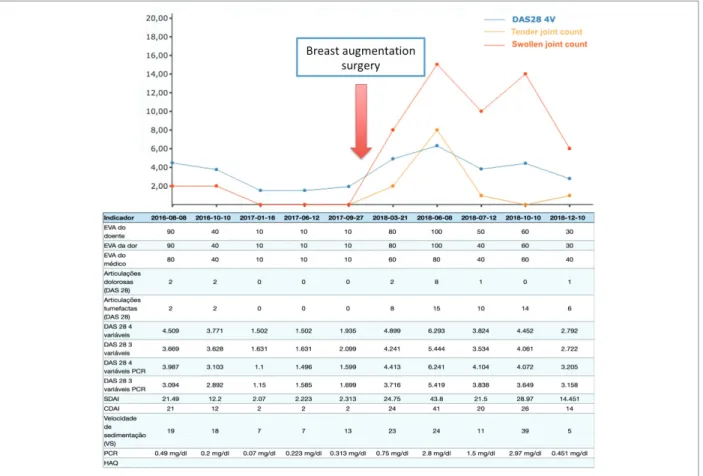Click the PCR value 2.8 mg/dl
This screenshot has height=476, width=703.
point(437,454)
